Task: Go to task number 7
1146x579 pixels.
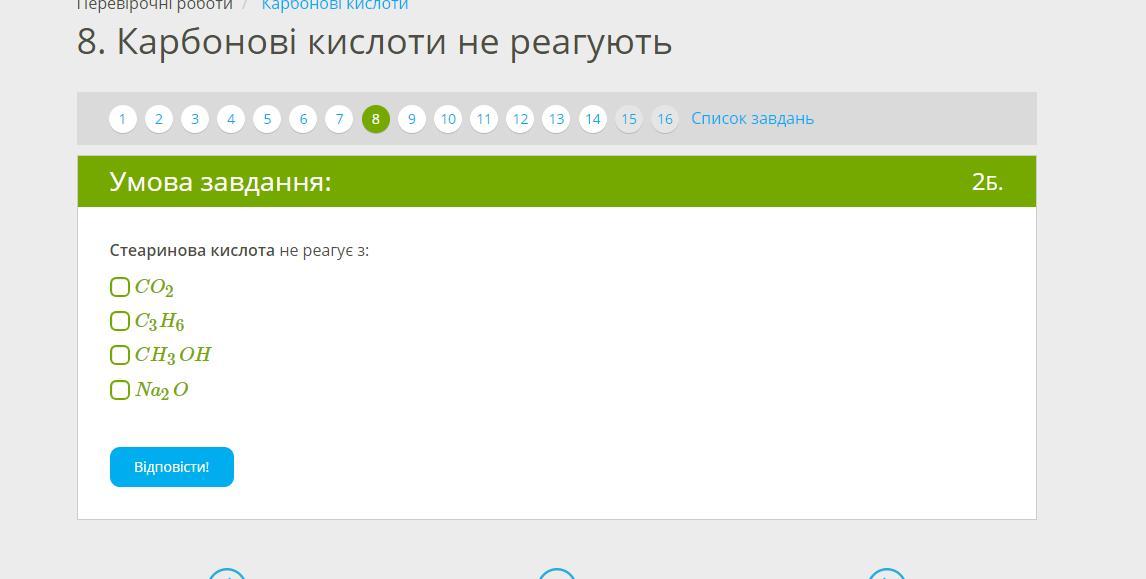Action: point(339,119)
